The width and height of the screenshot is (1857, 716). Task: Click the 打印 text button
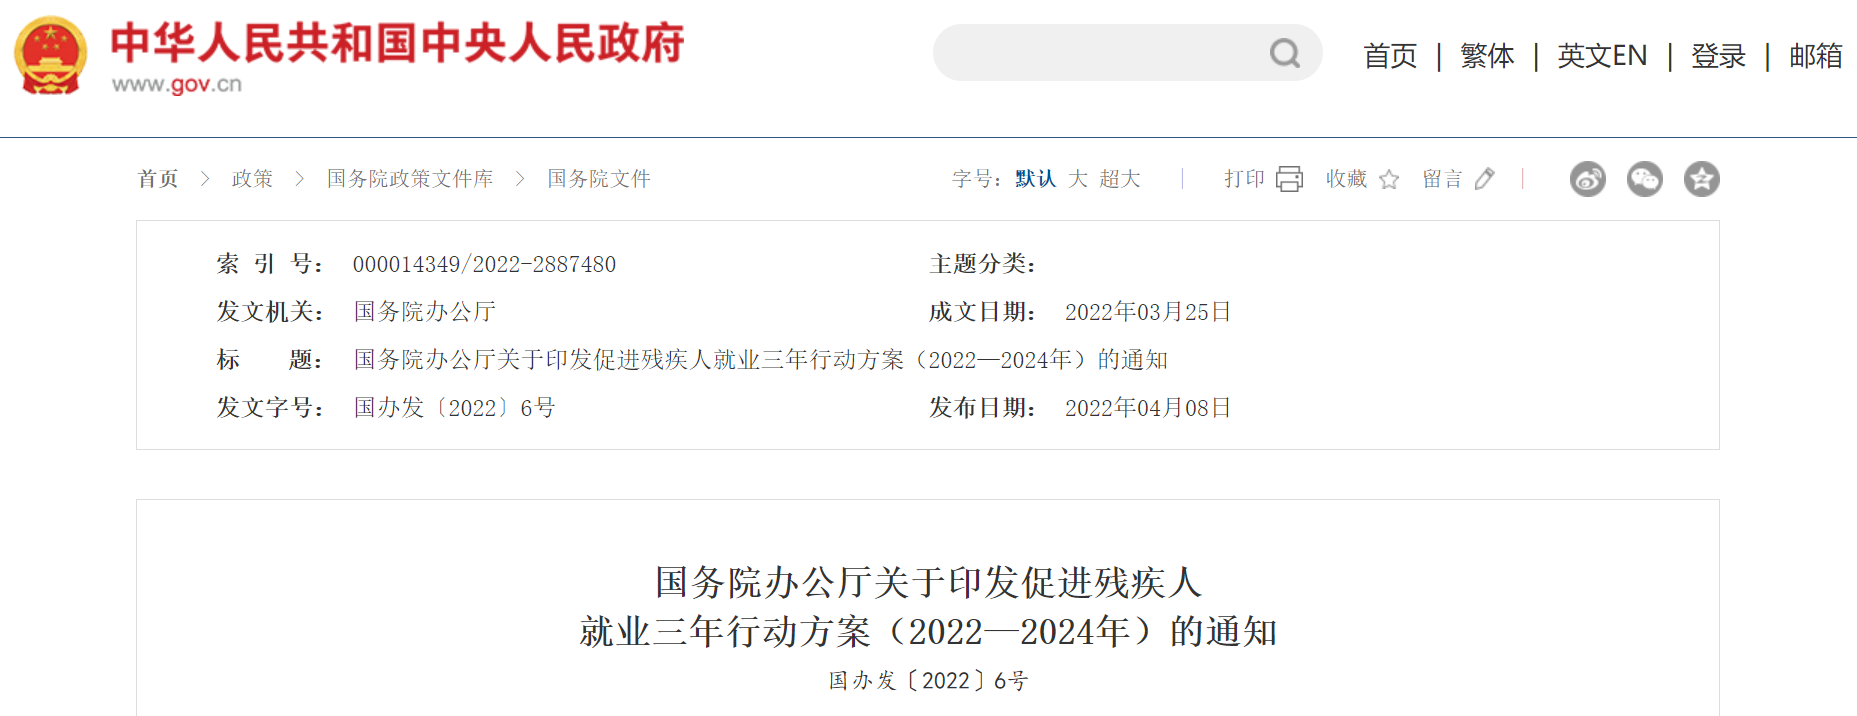1245,179
